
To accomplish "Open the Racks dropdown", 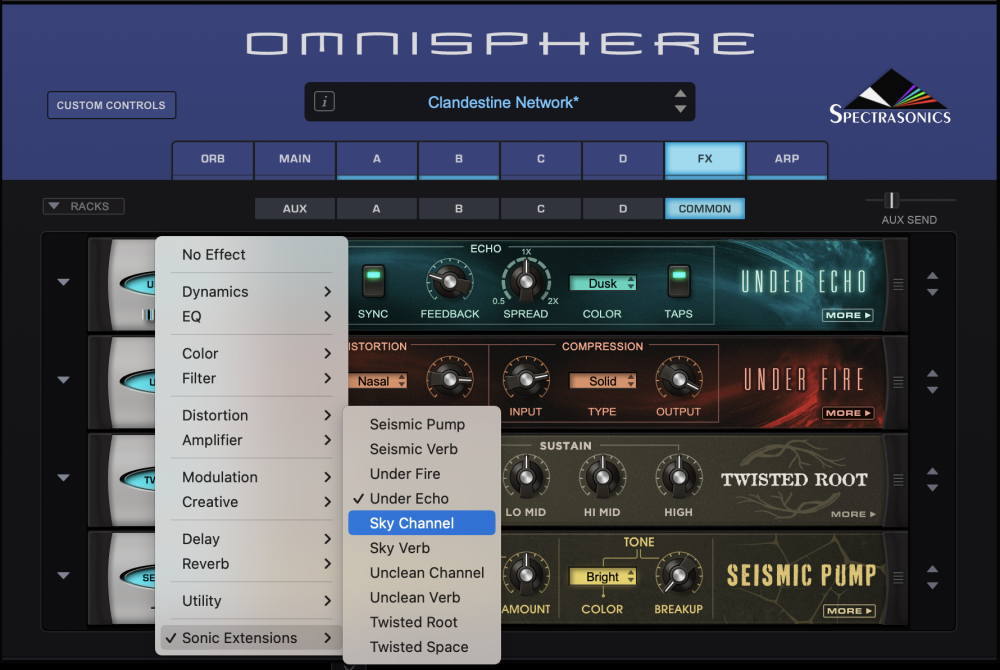I will 84,207.
